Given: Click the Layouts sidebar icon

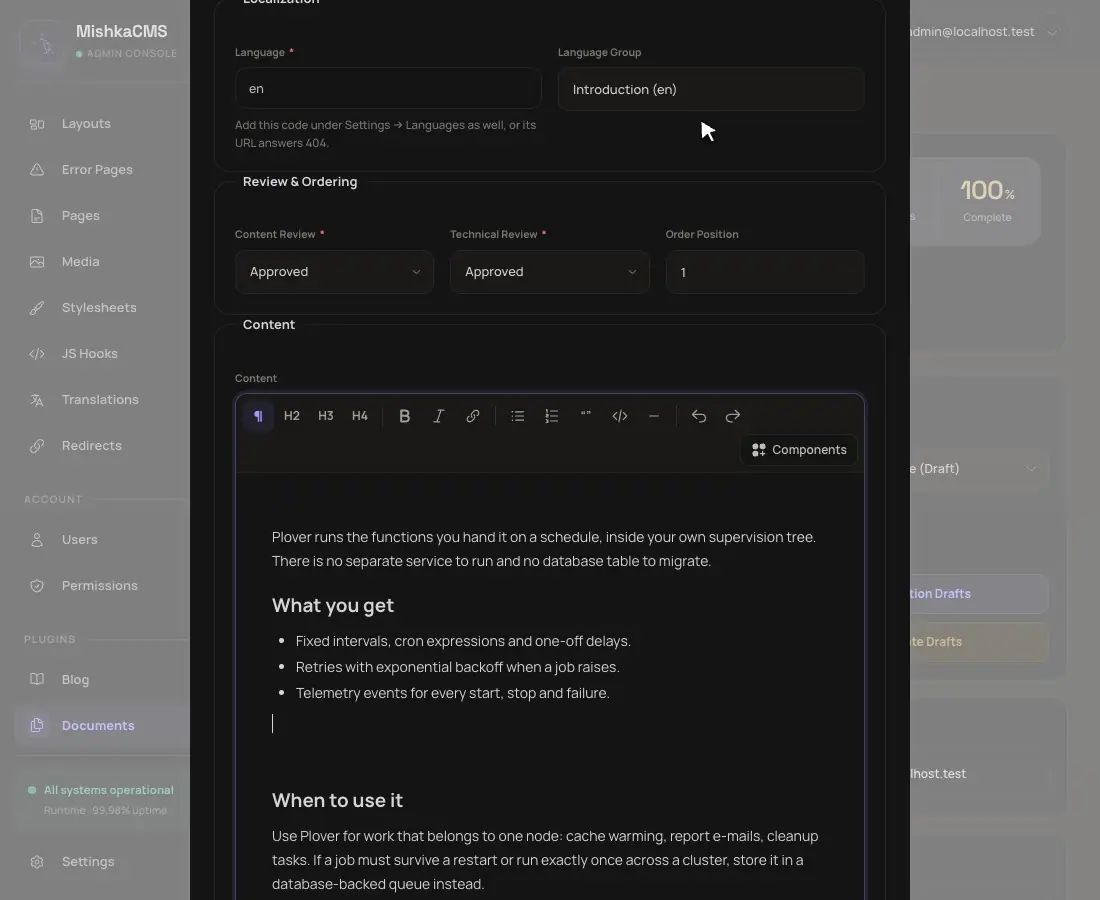Looking at the screenshot, I should [37, 124].
